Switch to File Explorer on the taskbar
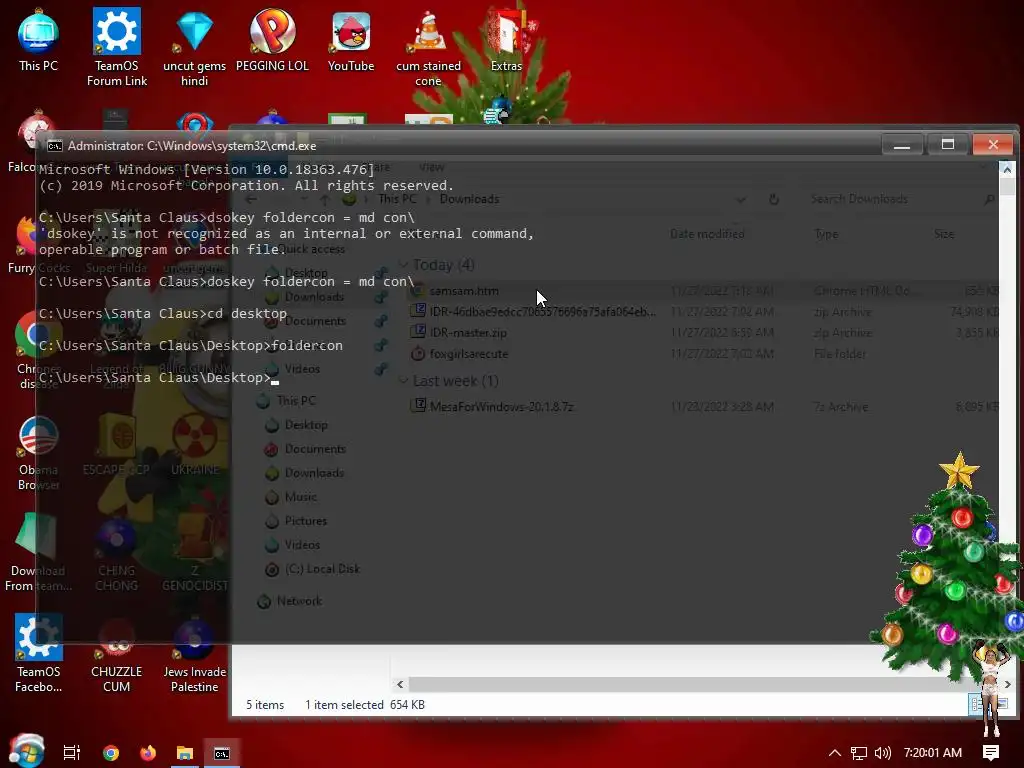Viewport: 1024px width, 768px height. pyautogui.click(x=185, y=752)
